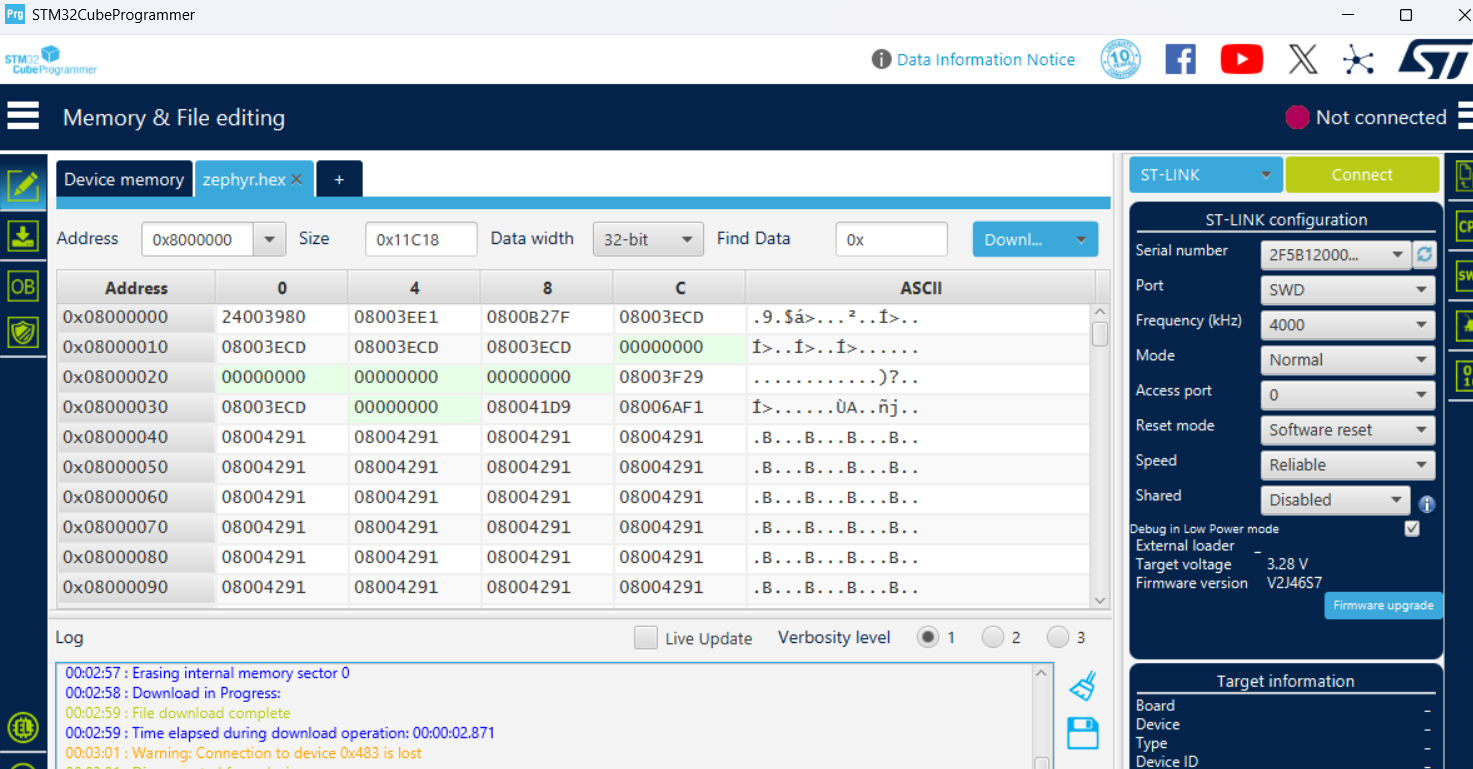Viewport: 1473px width, 769px height.
Task: Open the Facebook icon
Action: coord(1181,60)
